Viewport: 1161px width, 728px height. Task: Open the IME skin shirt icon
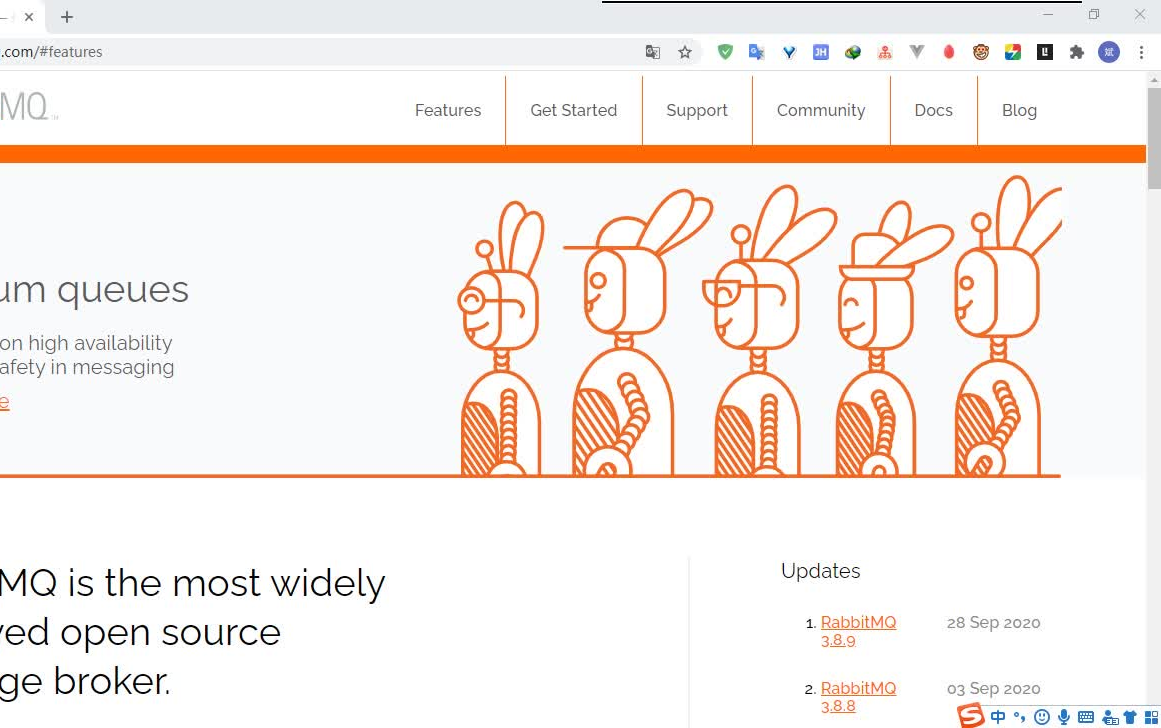[x=1130, y=717]
